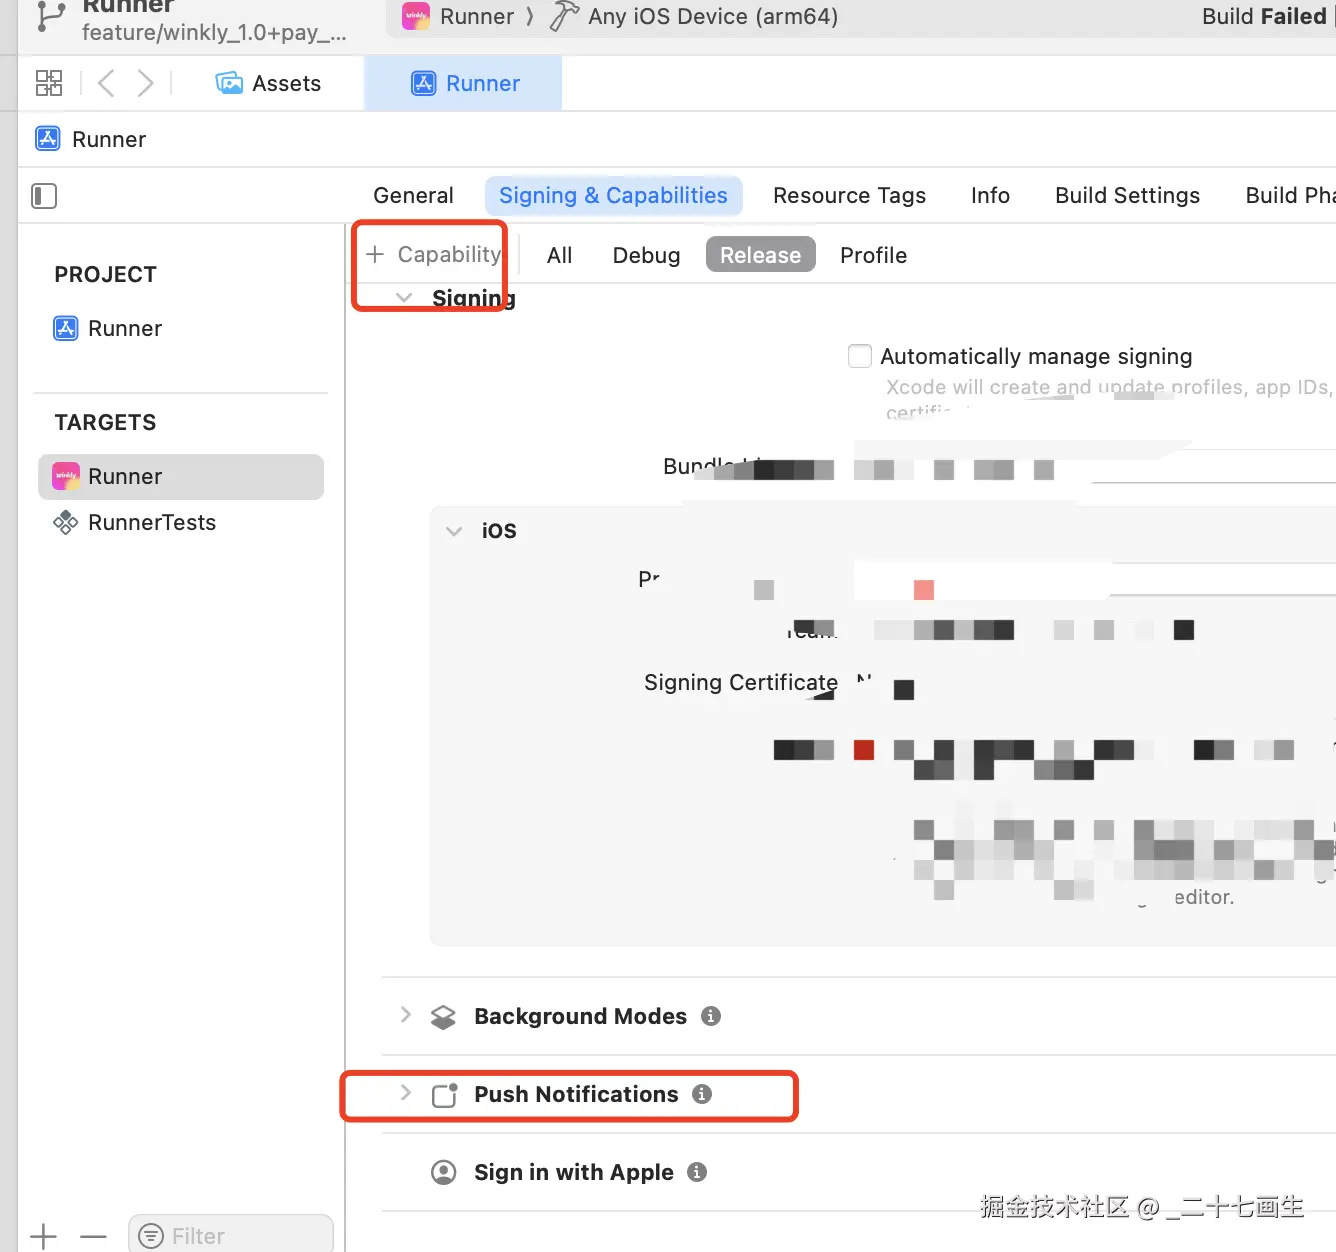
Task: Click the Runner breadcrumb label
Action: tap(109, 139)
